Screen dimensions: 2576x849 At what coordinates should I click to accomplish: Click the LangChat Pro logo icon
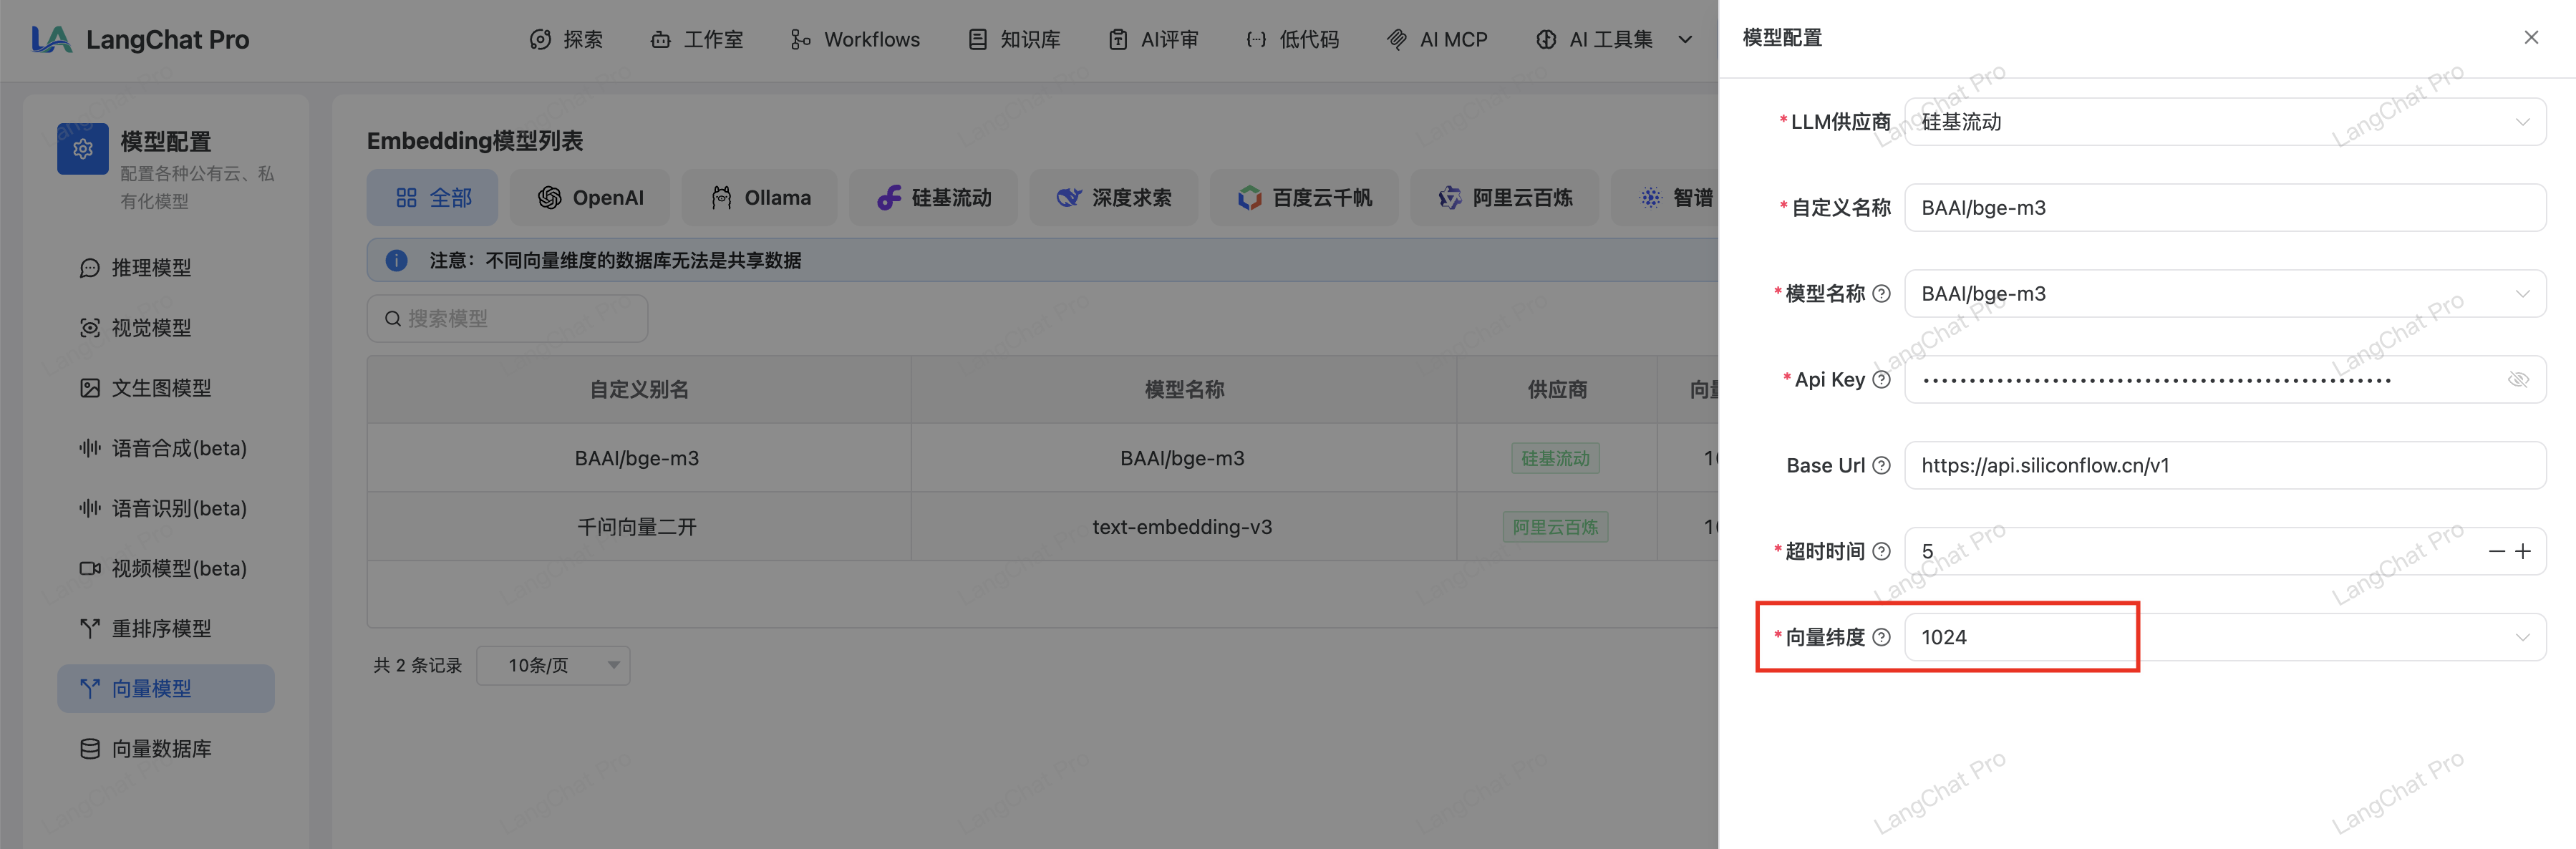(51, 39)
